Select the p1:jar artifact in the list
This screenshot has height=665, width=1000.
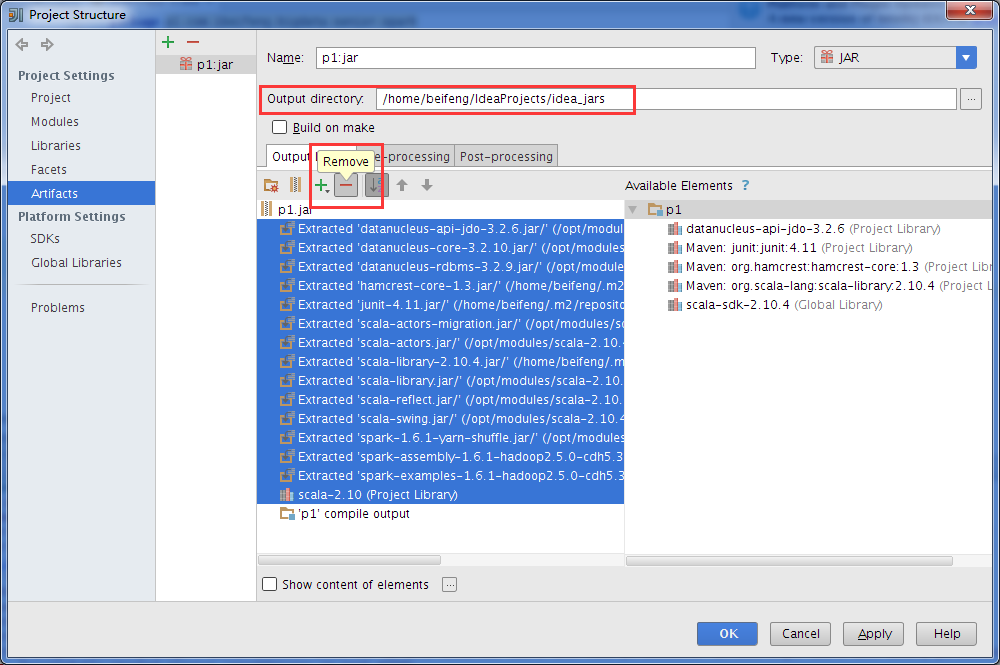pos(206,64)
